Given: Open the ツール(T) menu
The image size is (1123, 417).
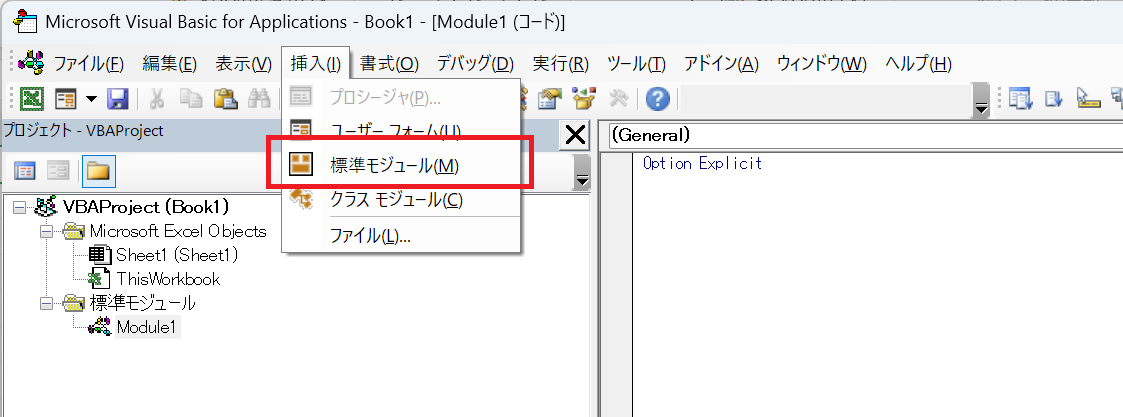Looking at the screenshot, I should click(637, 63).
